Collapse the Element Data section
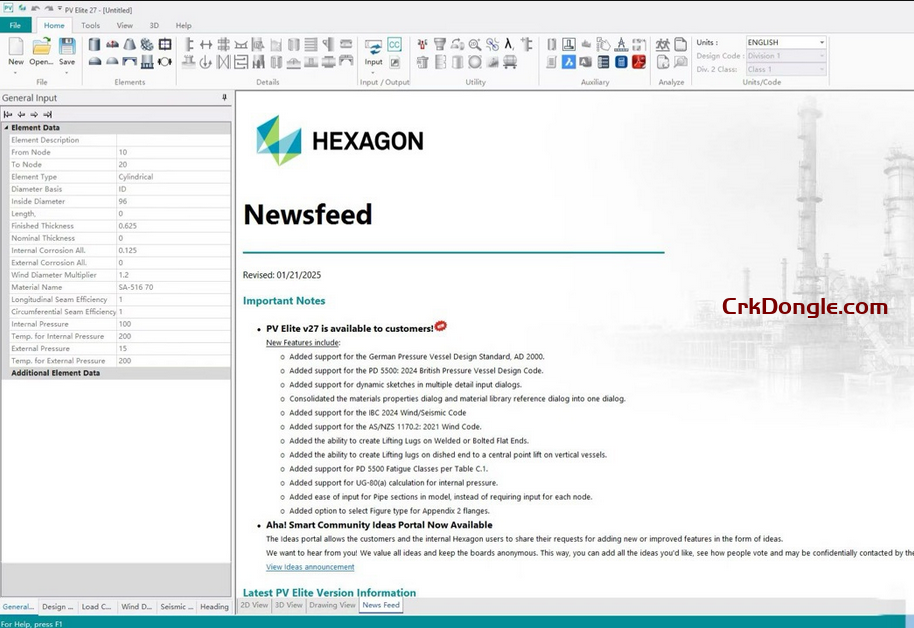Screen dimensions: 914x628 pos(6,128)
